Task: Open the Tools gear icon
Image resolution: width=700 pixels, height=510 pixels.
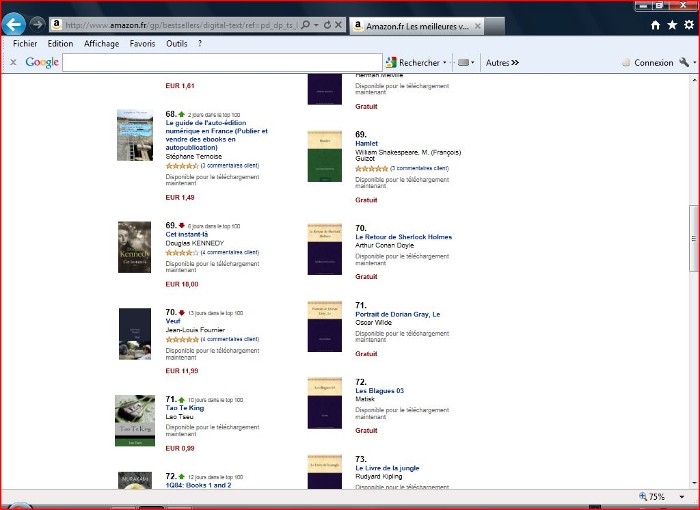Action: 689,25
